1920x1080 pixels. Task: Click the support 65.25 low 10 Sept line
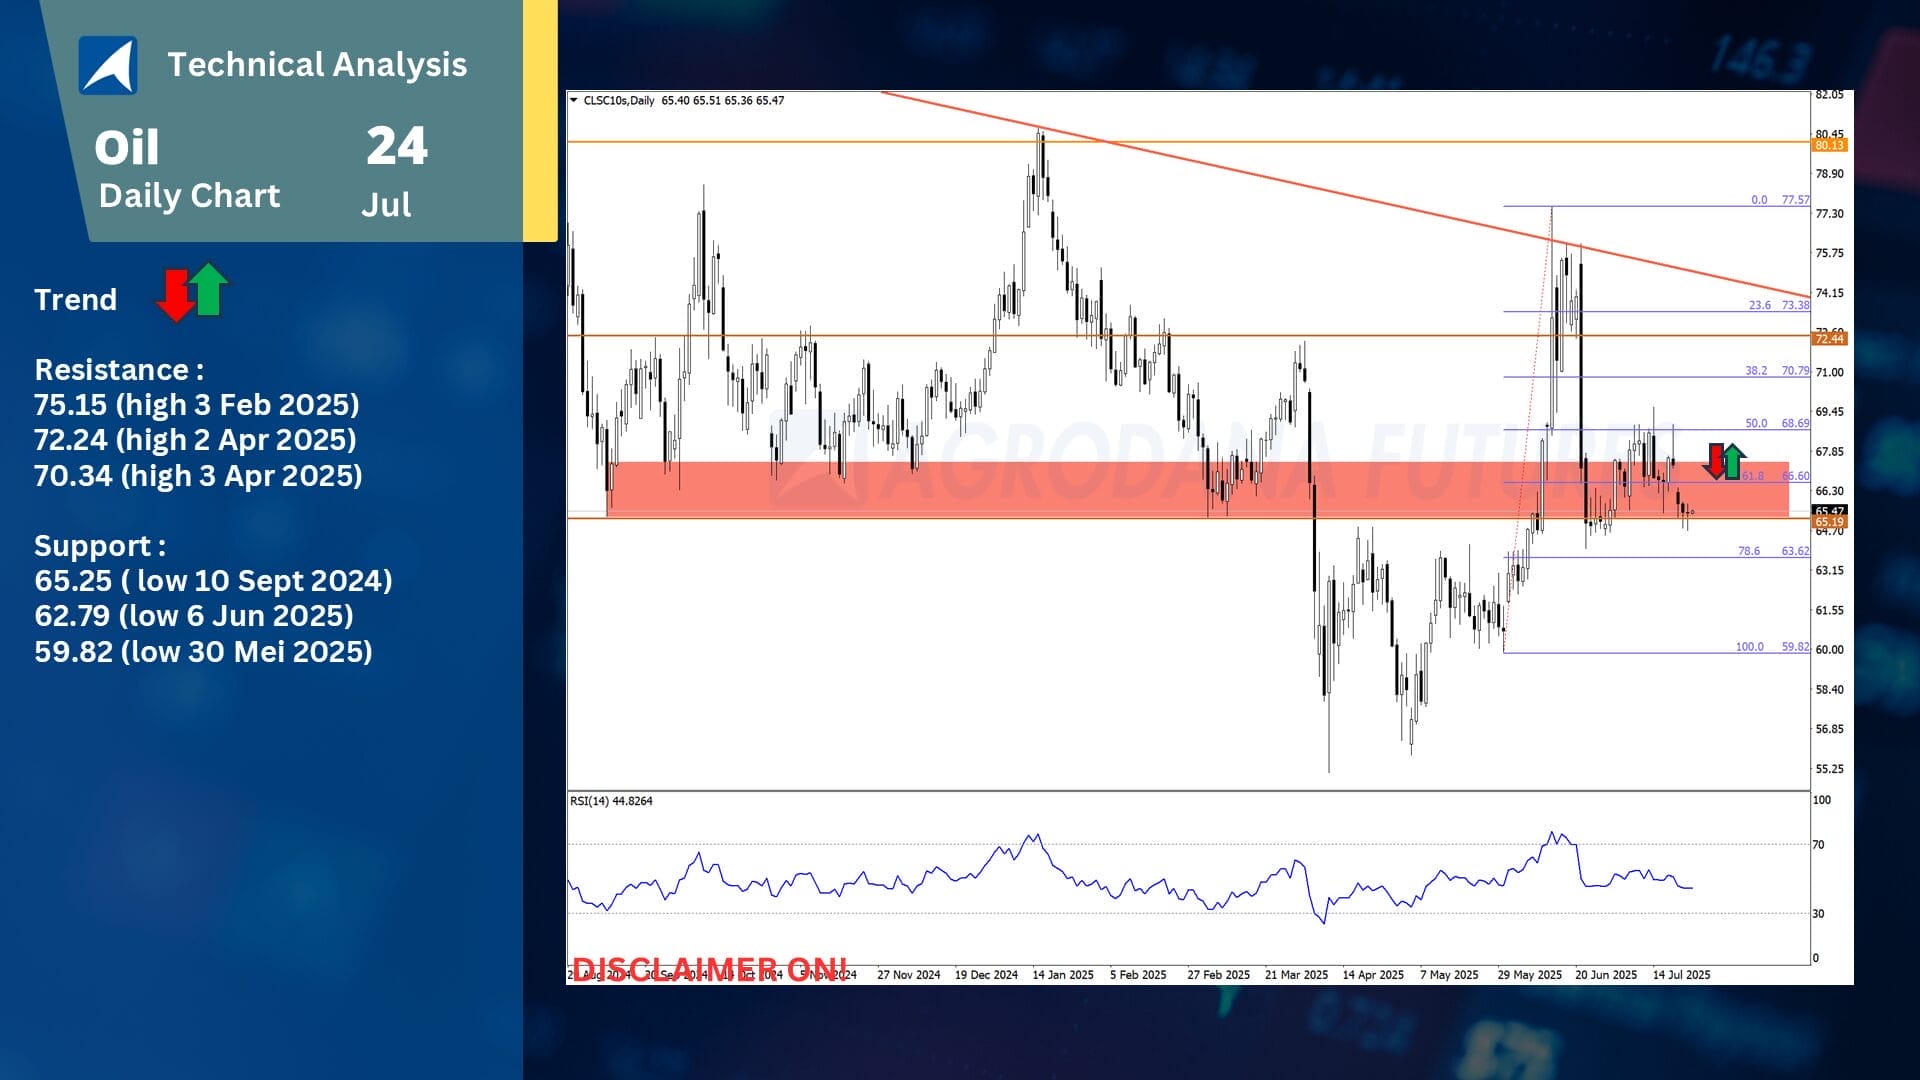pos(213,581)
